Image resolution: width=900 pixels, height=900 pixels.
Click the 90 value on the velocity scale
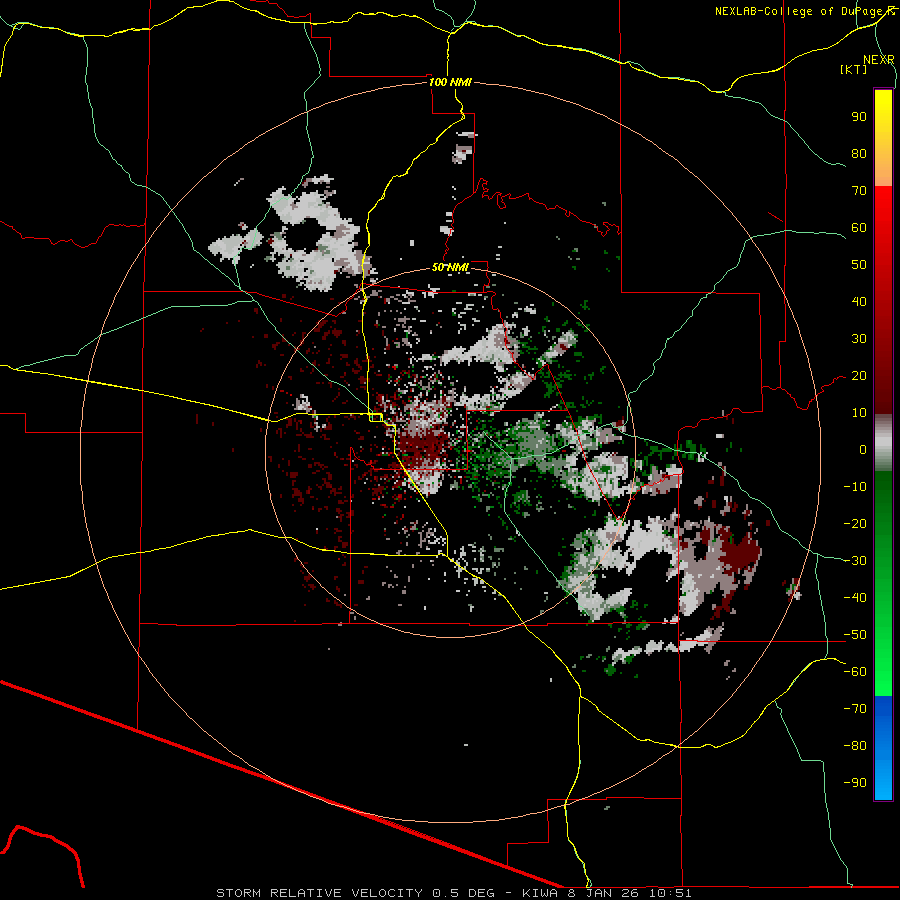(x=859, y=117)
